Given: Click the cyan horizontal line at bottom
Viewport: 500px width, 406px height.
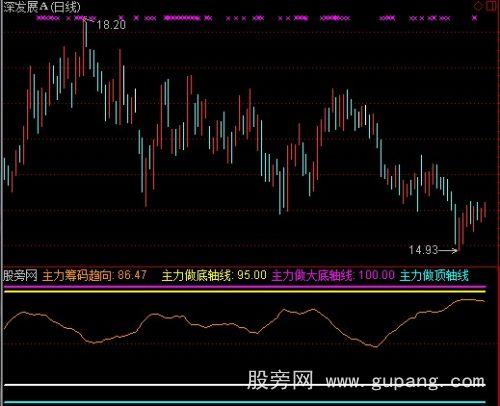Looking at the screenshot, I should pos(245,402).
